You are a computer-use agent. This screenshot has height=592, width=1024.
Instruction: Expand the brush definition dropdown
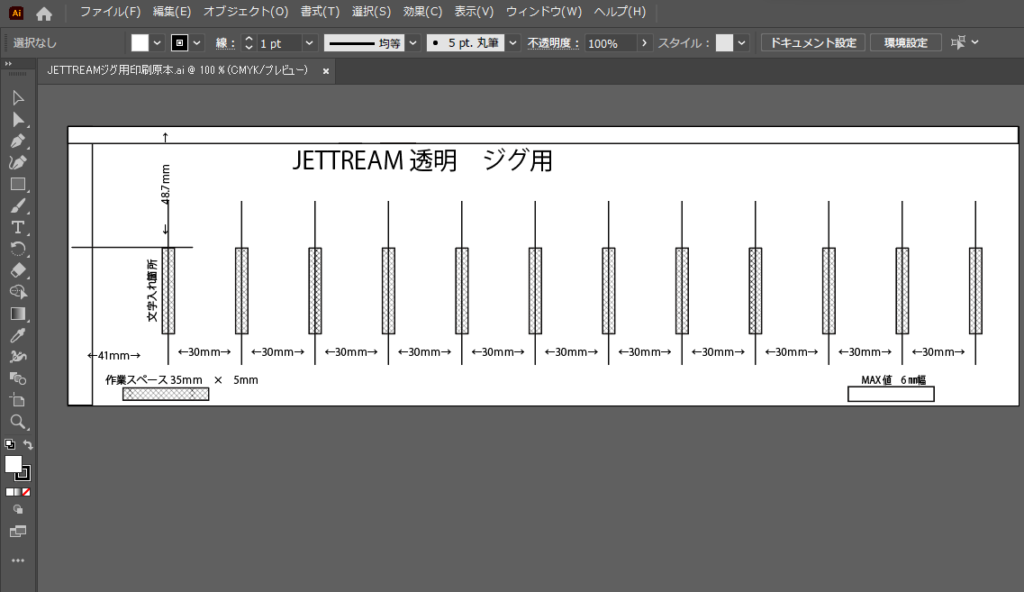point(513,43)
